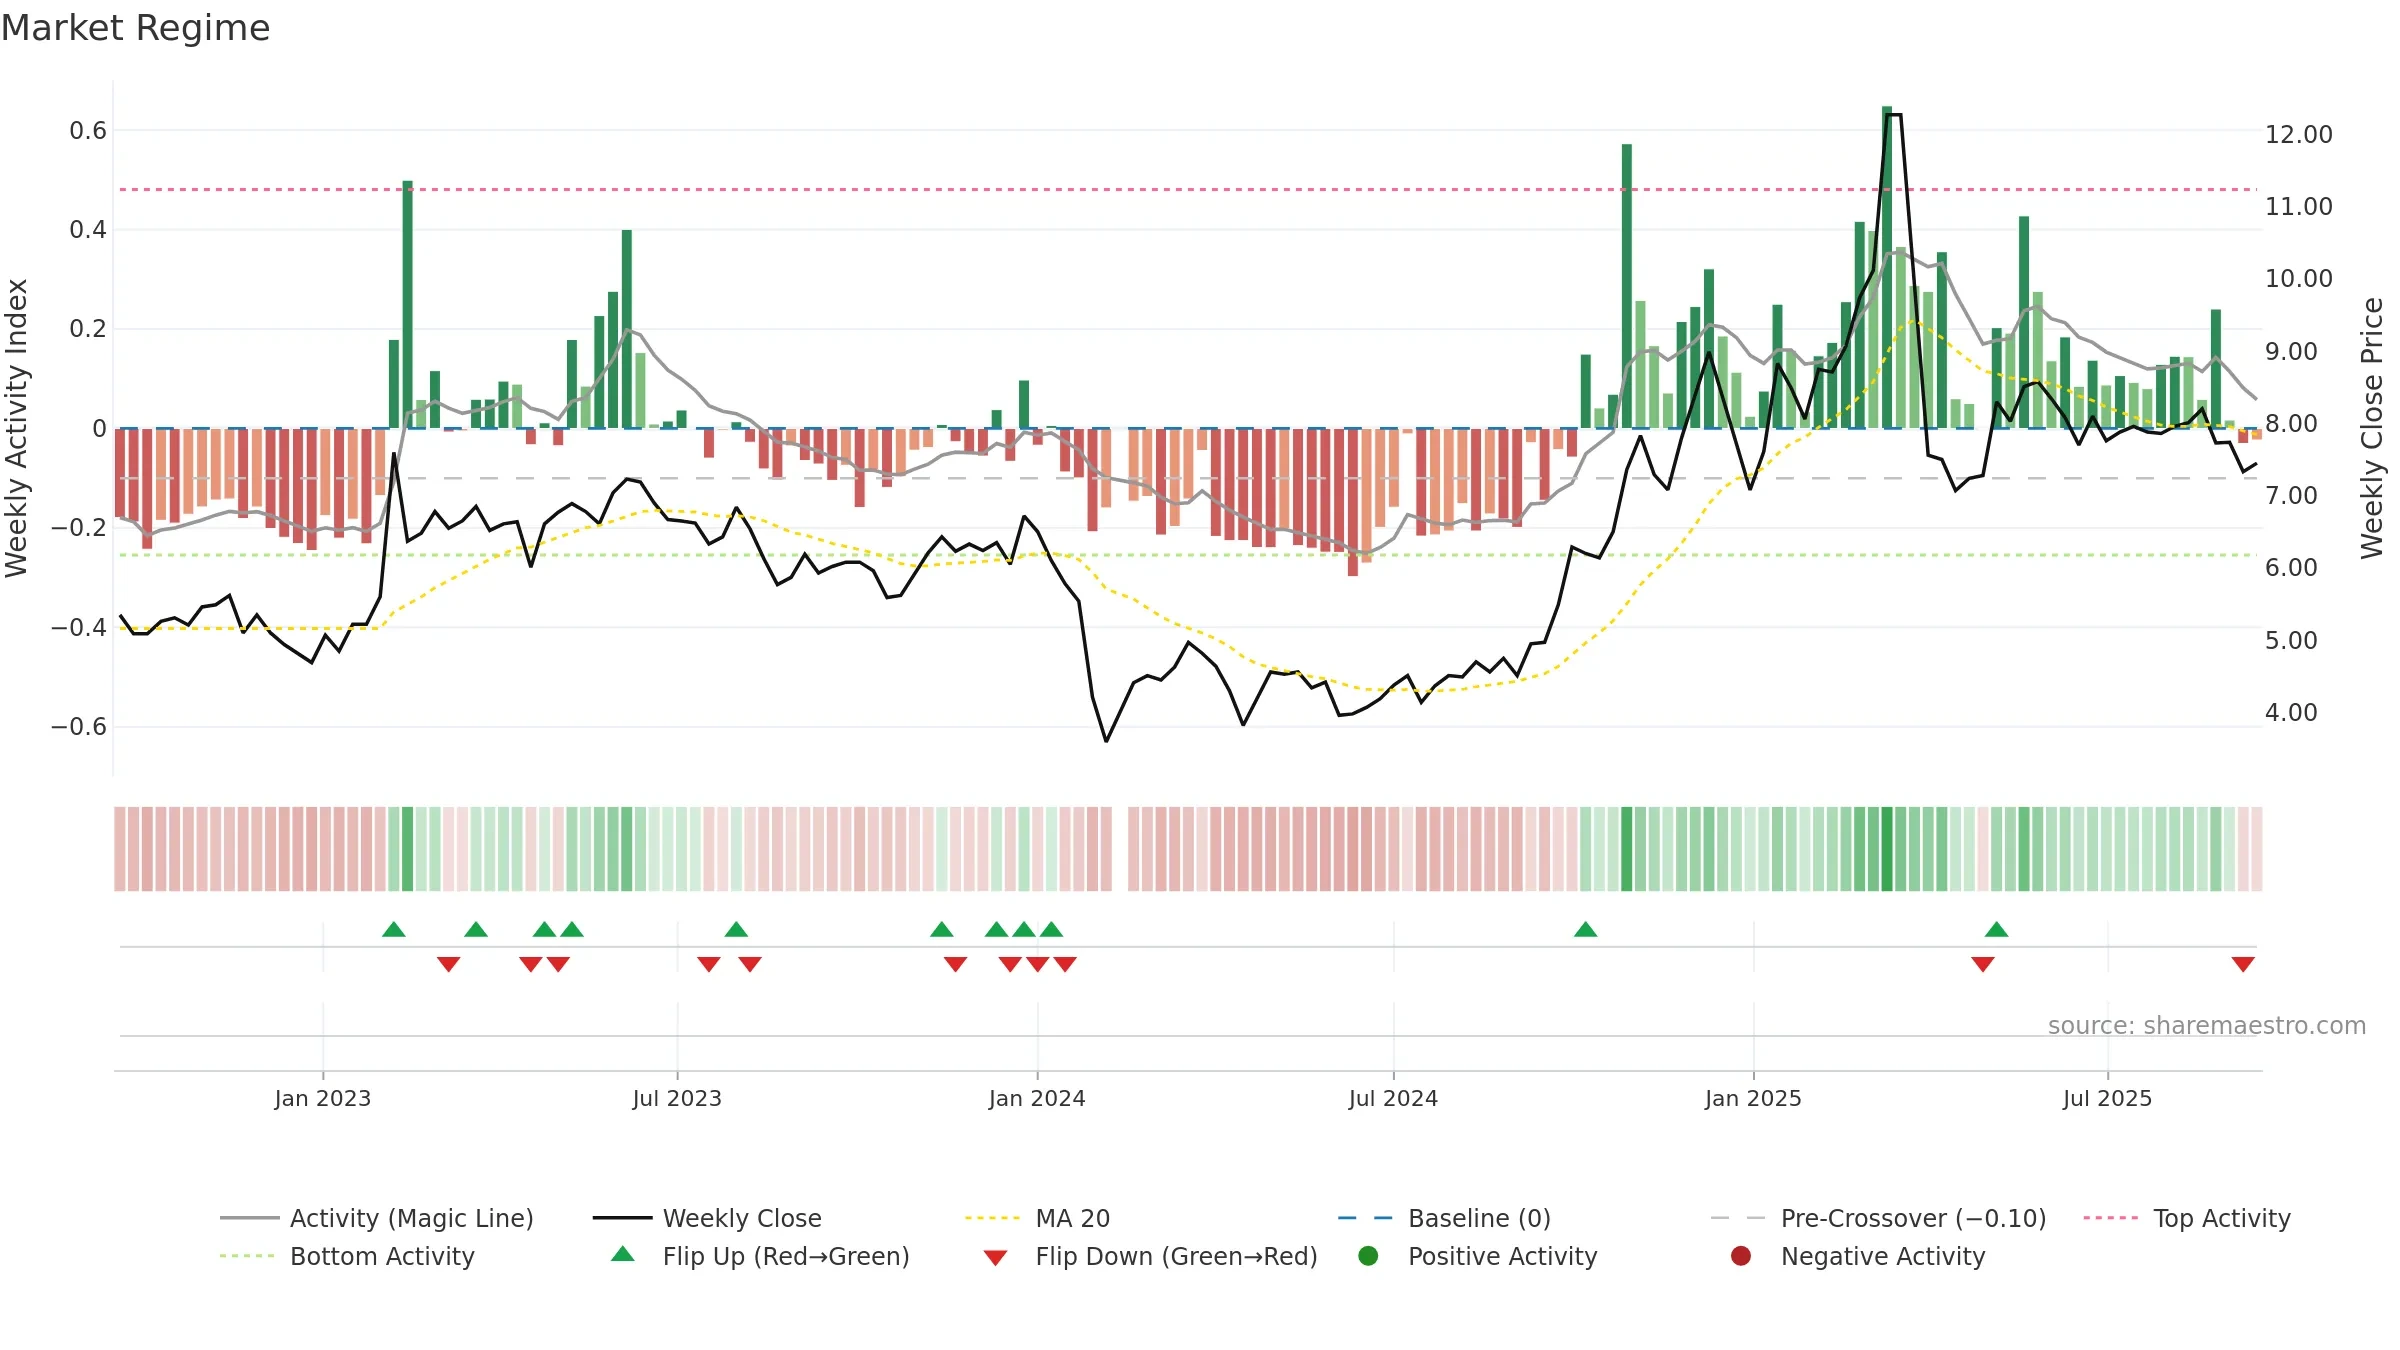Click the Top Activity legend entry
This screenshot has height=1350, width=2400.
(2187, 1218)
